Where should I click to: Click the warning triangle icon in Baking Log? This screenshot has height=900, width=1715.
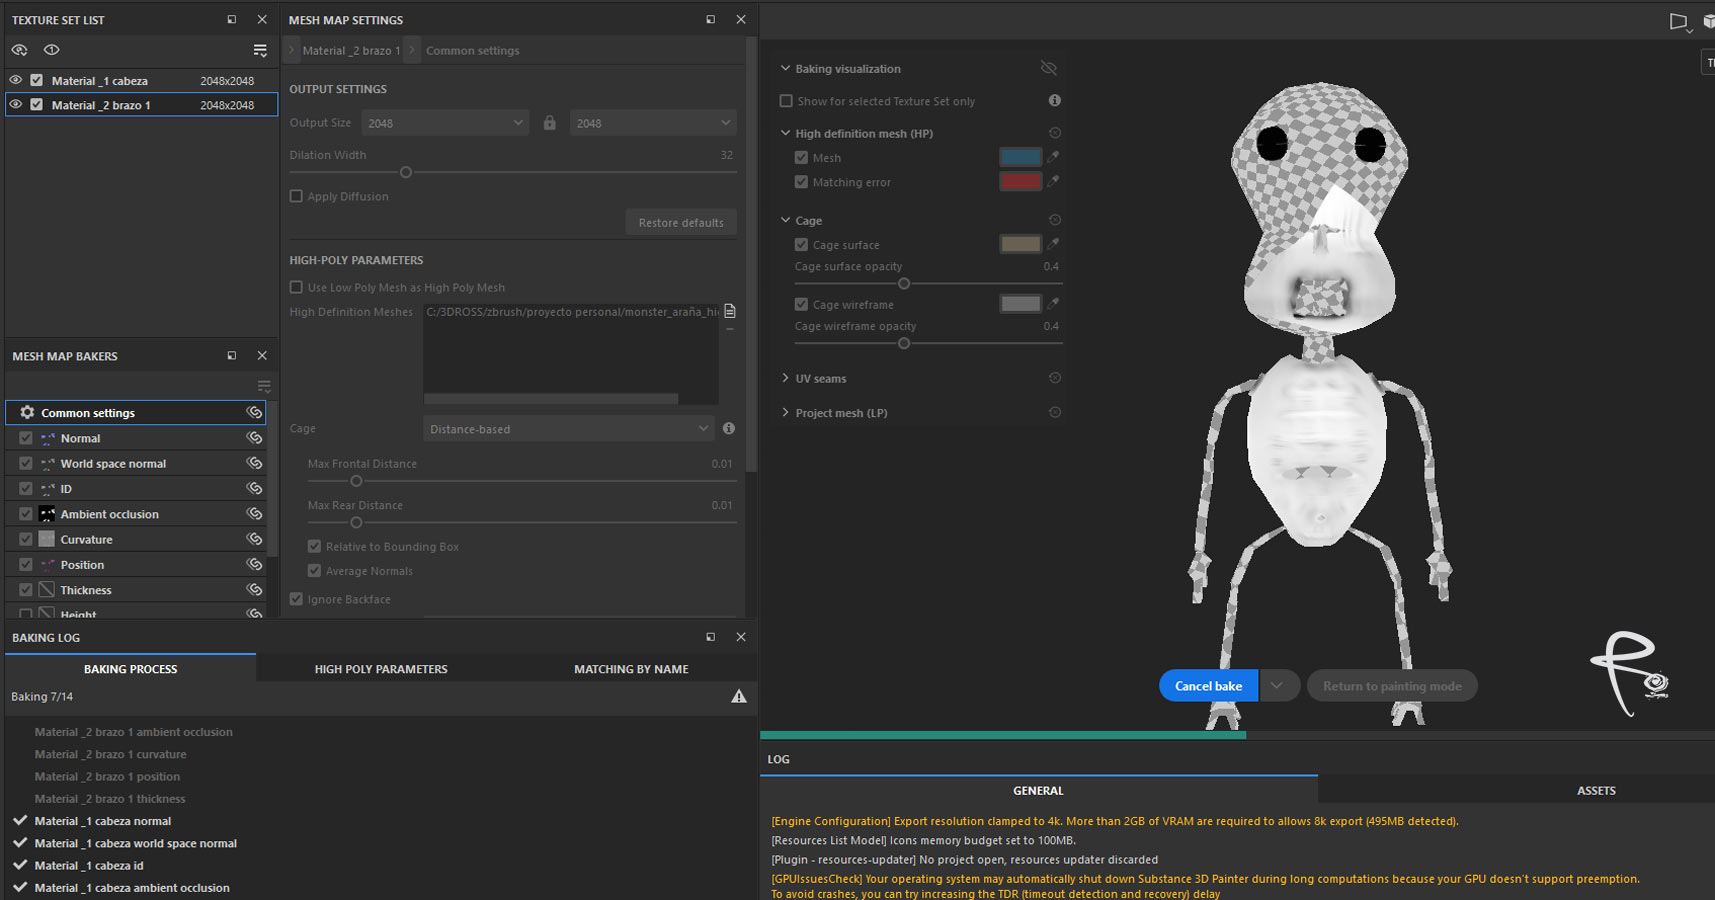739,697
